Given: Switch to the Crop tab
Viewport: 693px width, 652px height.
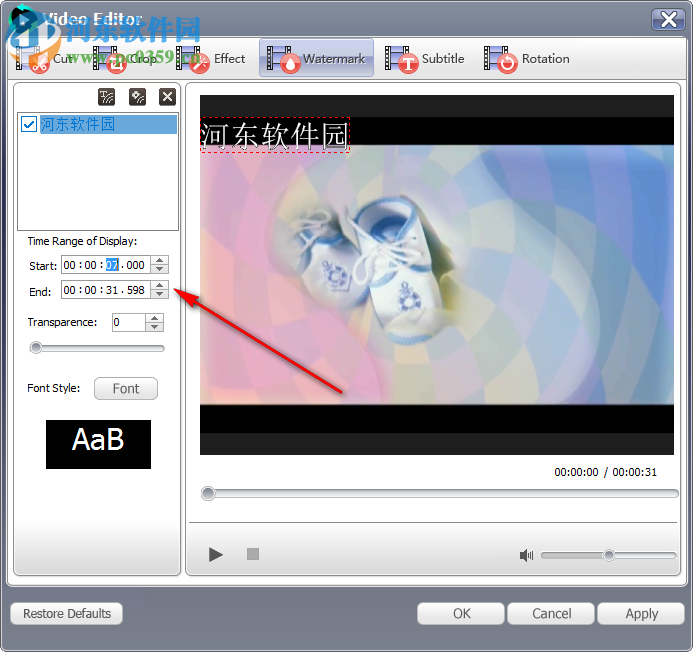Looking at the screenshot, I should coord(125,58).
